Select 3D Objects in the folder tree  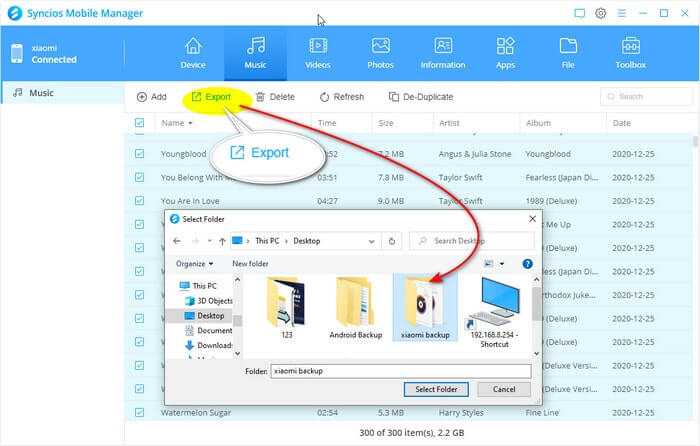(x=208, y=301)
